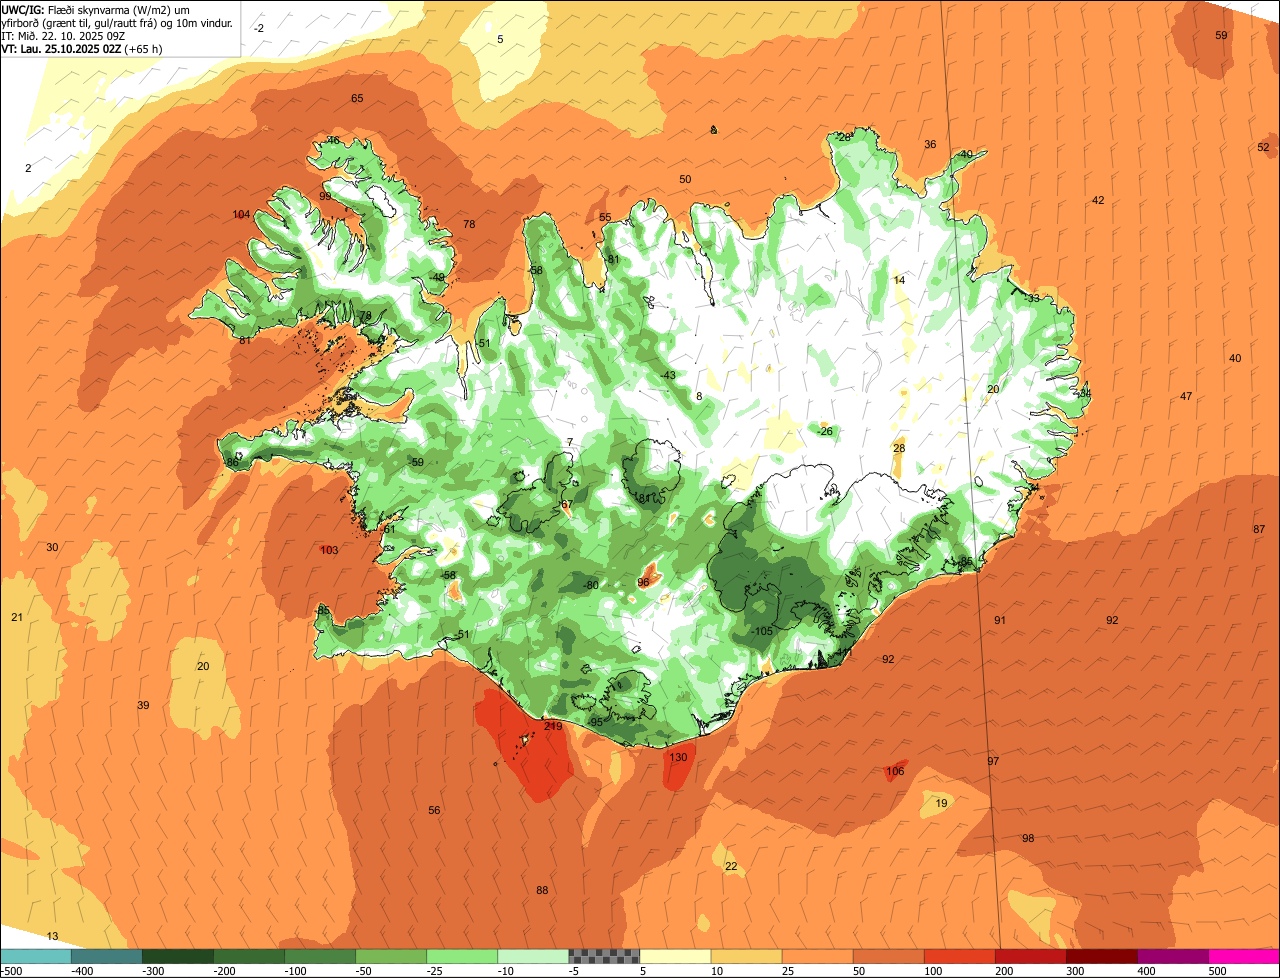
Task: Pick legend swatch between 50 and 100
Action: pos(888,956)
